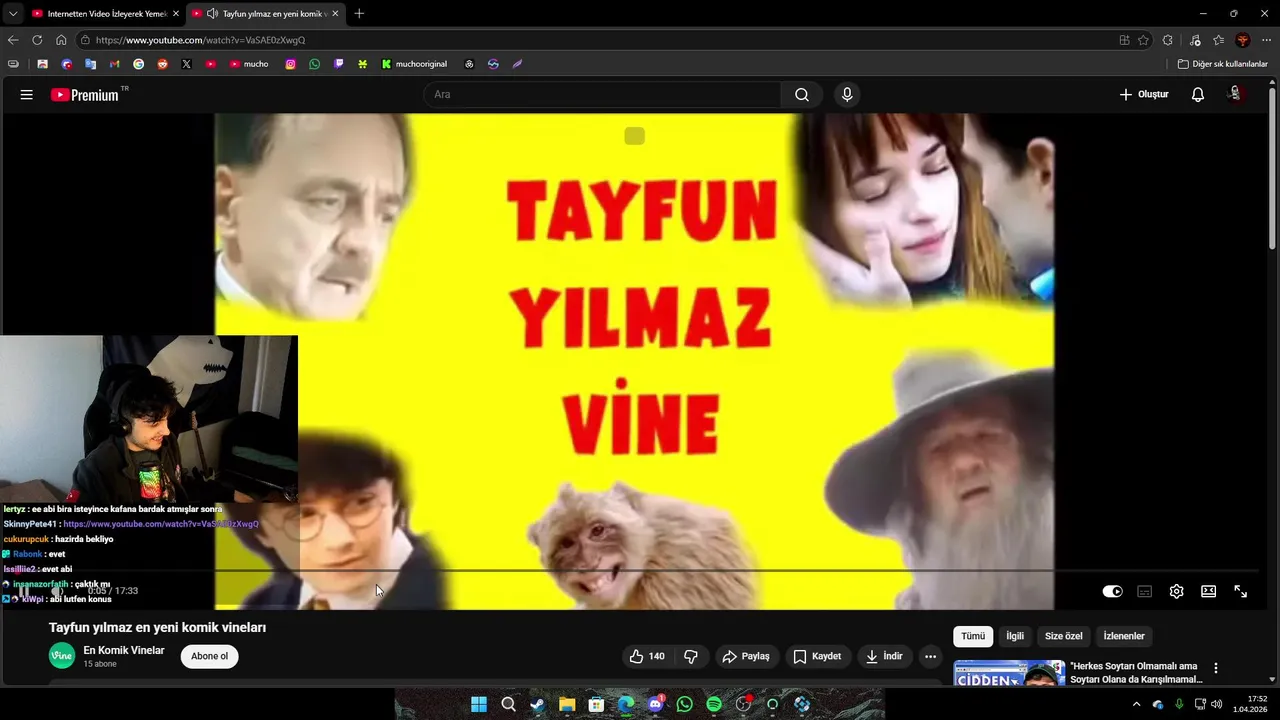This screenshot has width=1280, height=720.
Task: Open the mucho YouTube bookmark
Action: (x=249, y=64)
